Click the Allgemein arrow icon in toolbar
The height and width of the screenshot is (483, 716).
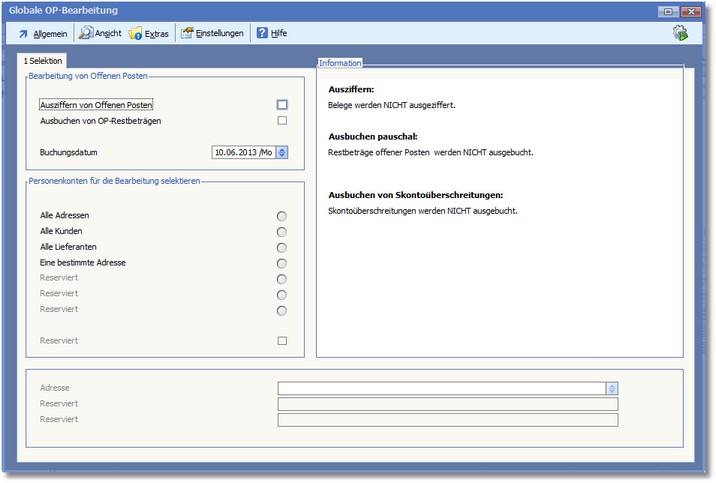22,33
